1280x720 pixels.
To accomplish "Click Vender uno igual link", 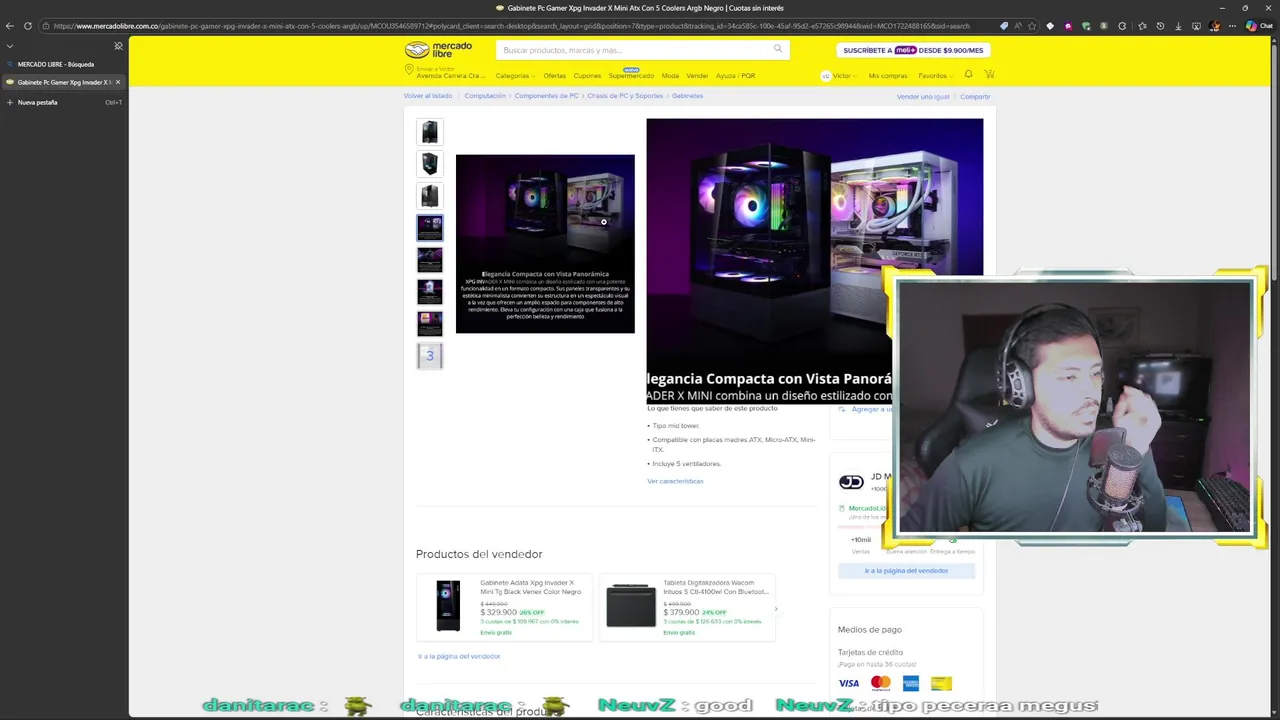I will coord(923,97).
